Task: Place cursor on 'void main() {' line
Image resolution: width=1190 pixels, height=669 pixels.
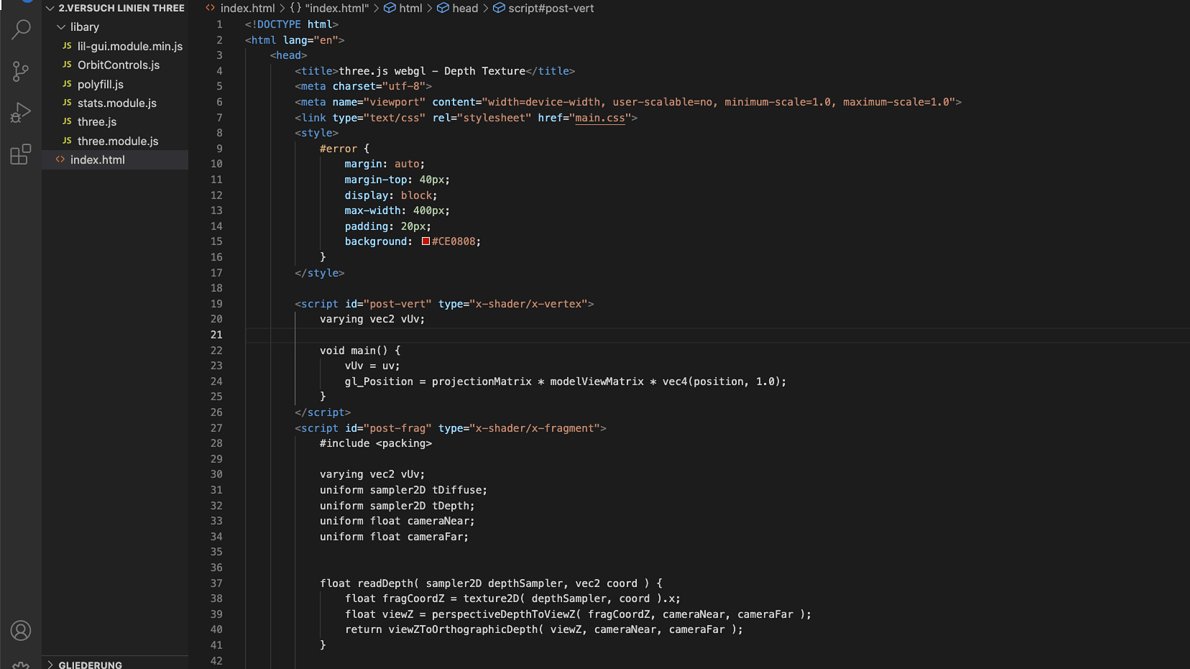Action: [360, 350]
